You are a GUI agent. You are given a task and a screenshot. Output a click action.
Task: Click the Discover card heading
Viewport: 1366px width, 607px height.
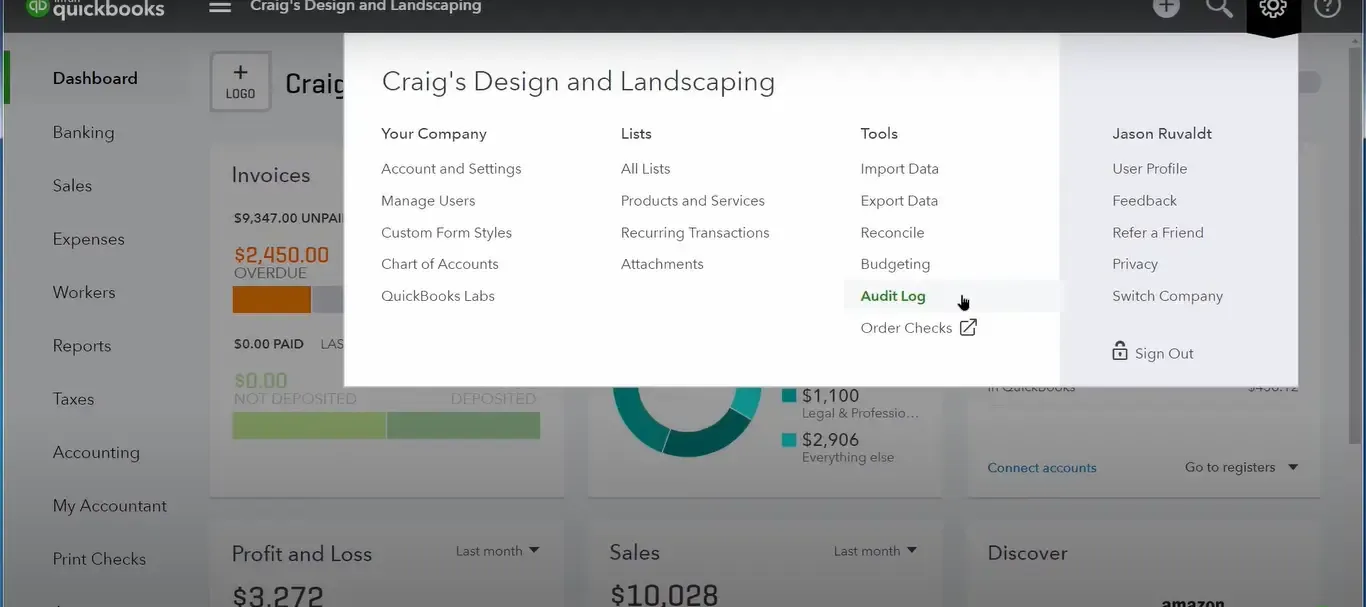pyautogui.click(x=1027, y=553)
